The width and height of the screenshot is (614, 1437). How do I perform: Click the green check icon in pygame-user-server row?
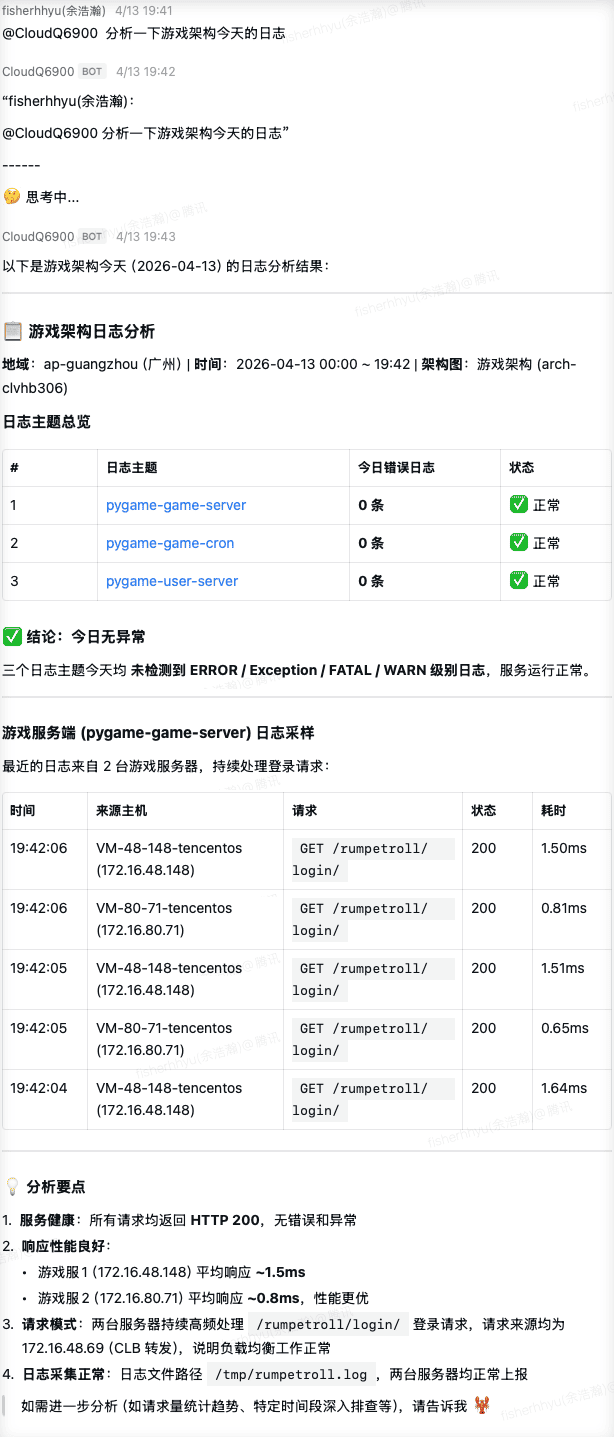click(x=518, y=581)
